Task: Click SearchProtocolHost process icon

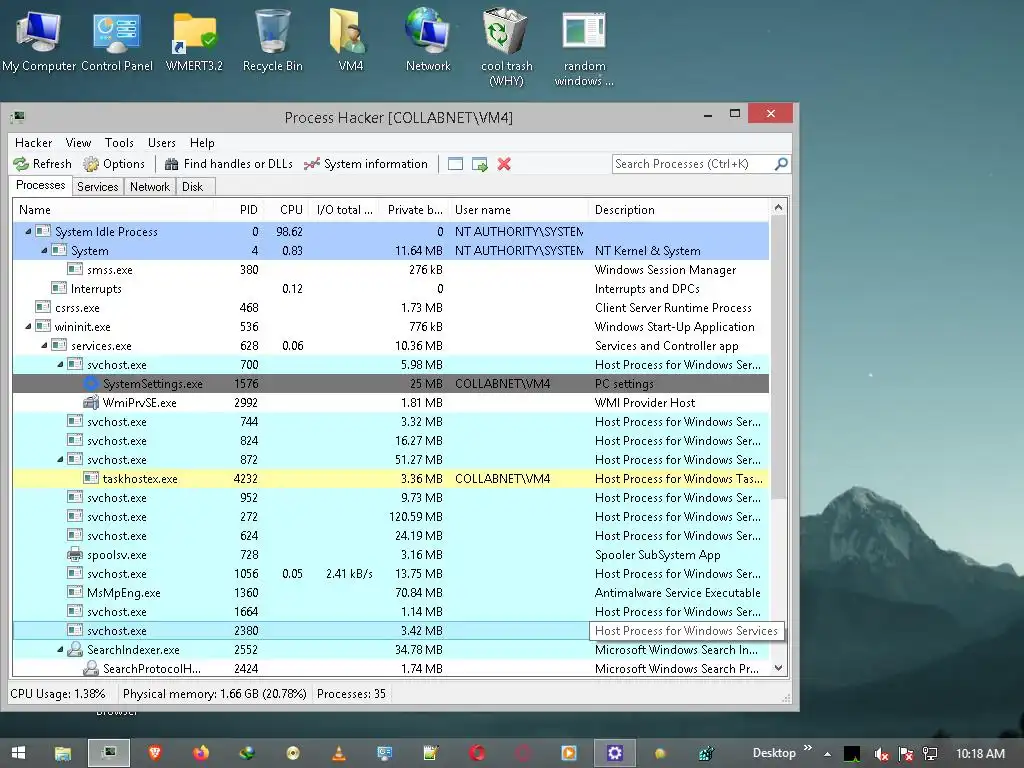Action: tap(91, 669)
